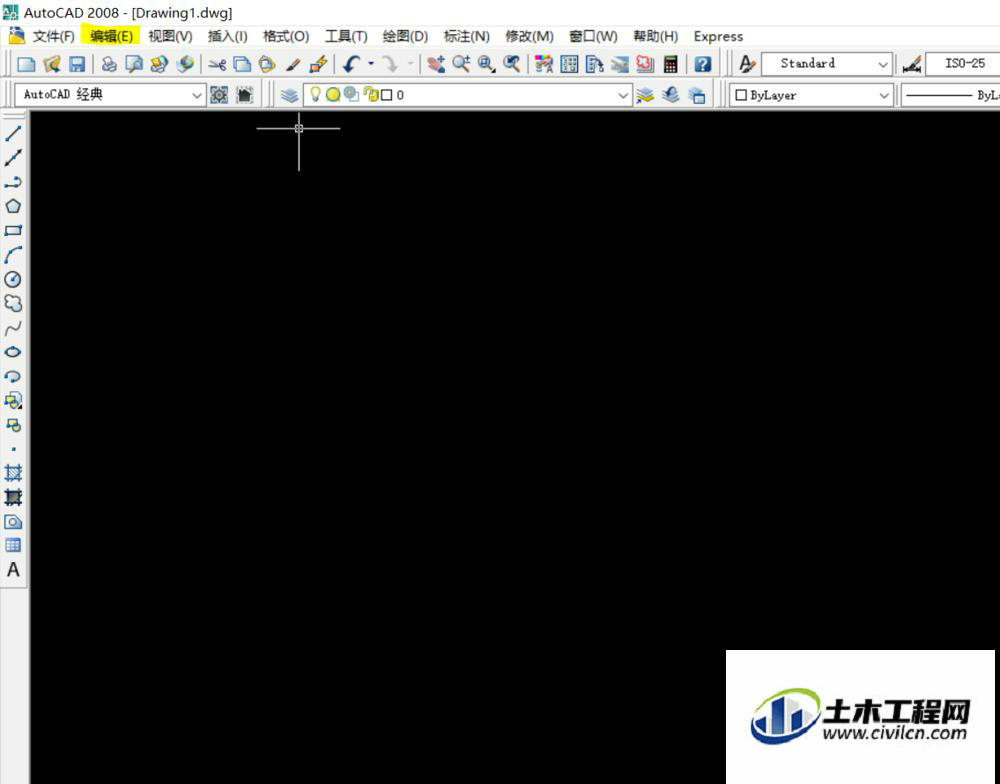Screen dimensions: 1000x784
Task: Open the 工具(T) menu
Action: coord(346,36)
